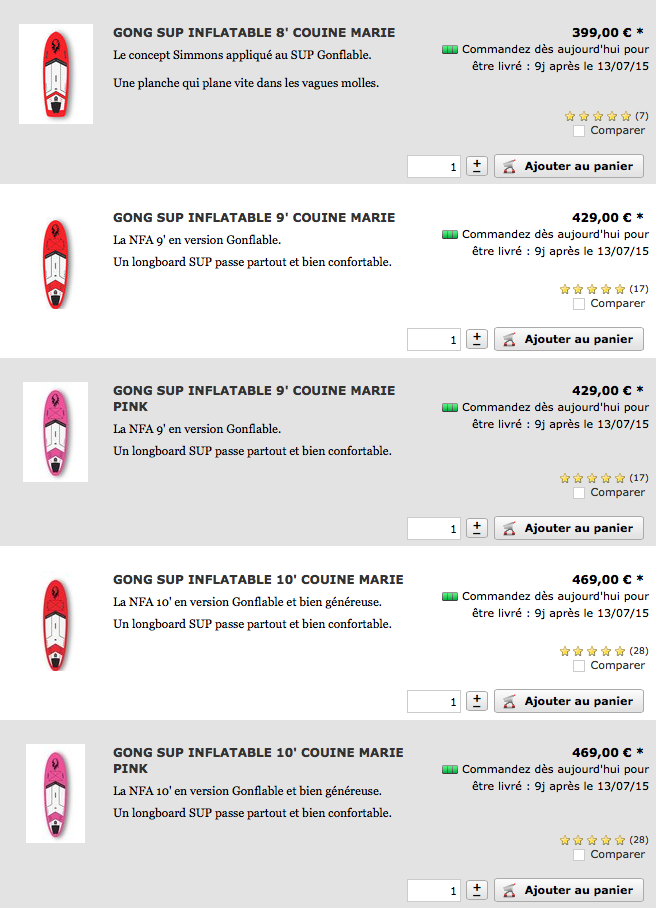Check Comparer for the 8' Couine Marie
The width and height of the screenshot is (657, 908).
579,131
